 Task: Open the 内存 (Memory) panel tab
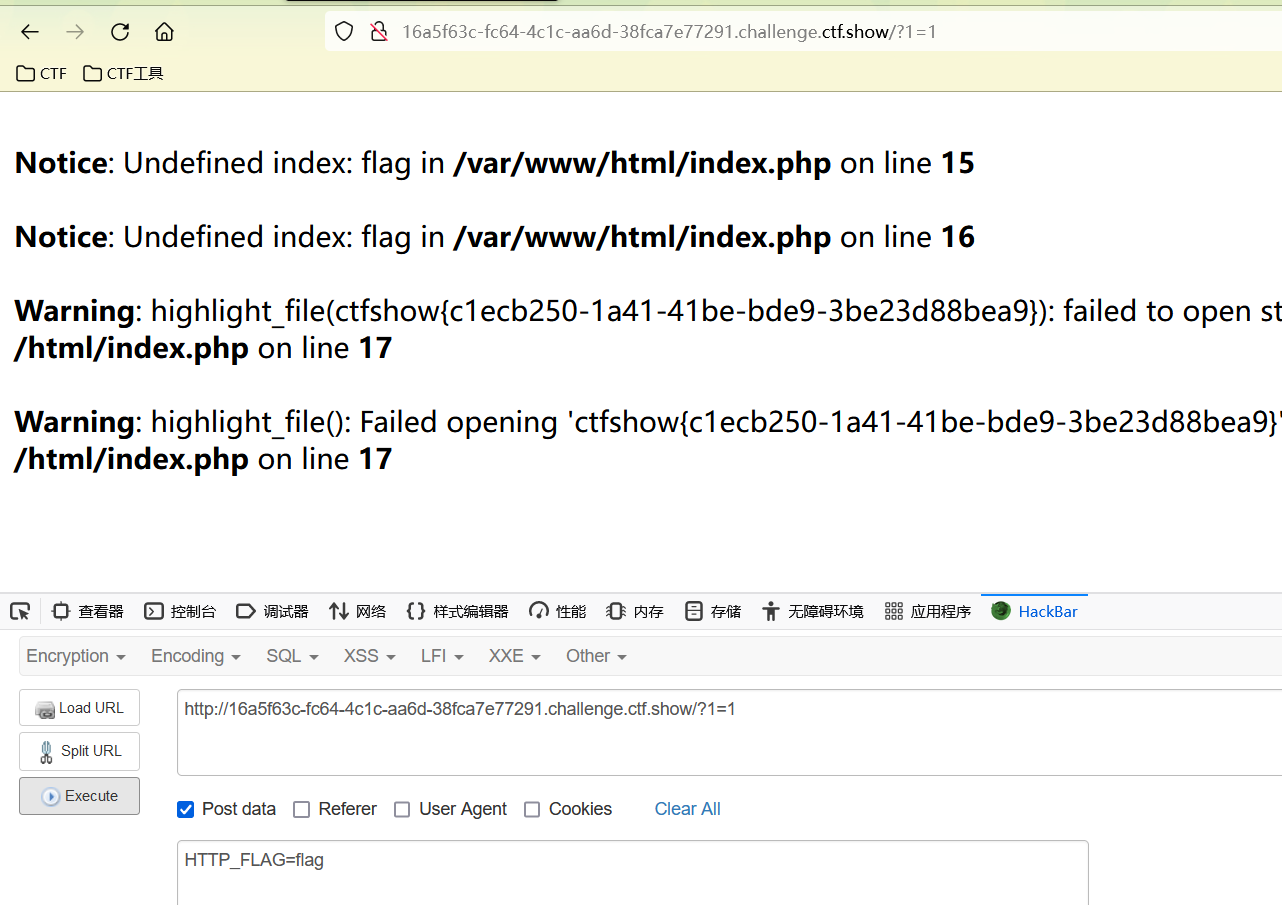pos(634,611)
